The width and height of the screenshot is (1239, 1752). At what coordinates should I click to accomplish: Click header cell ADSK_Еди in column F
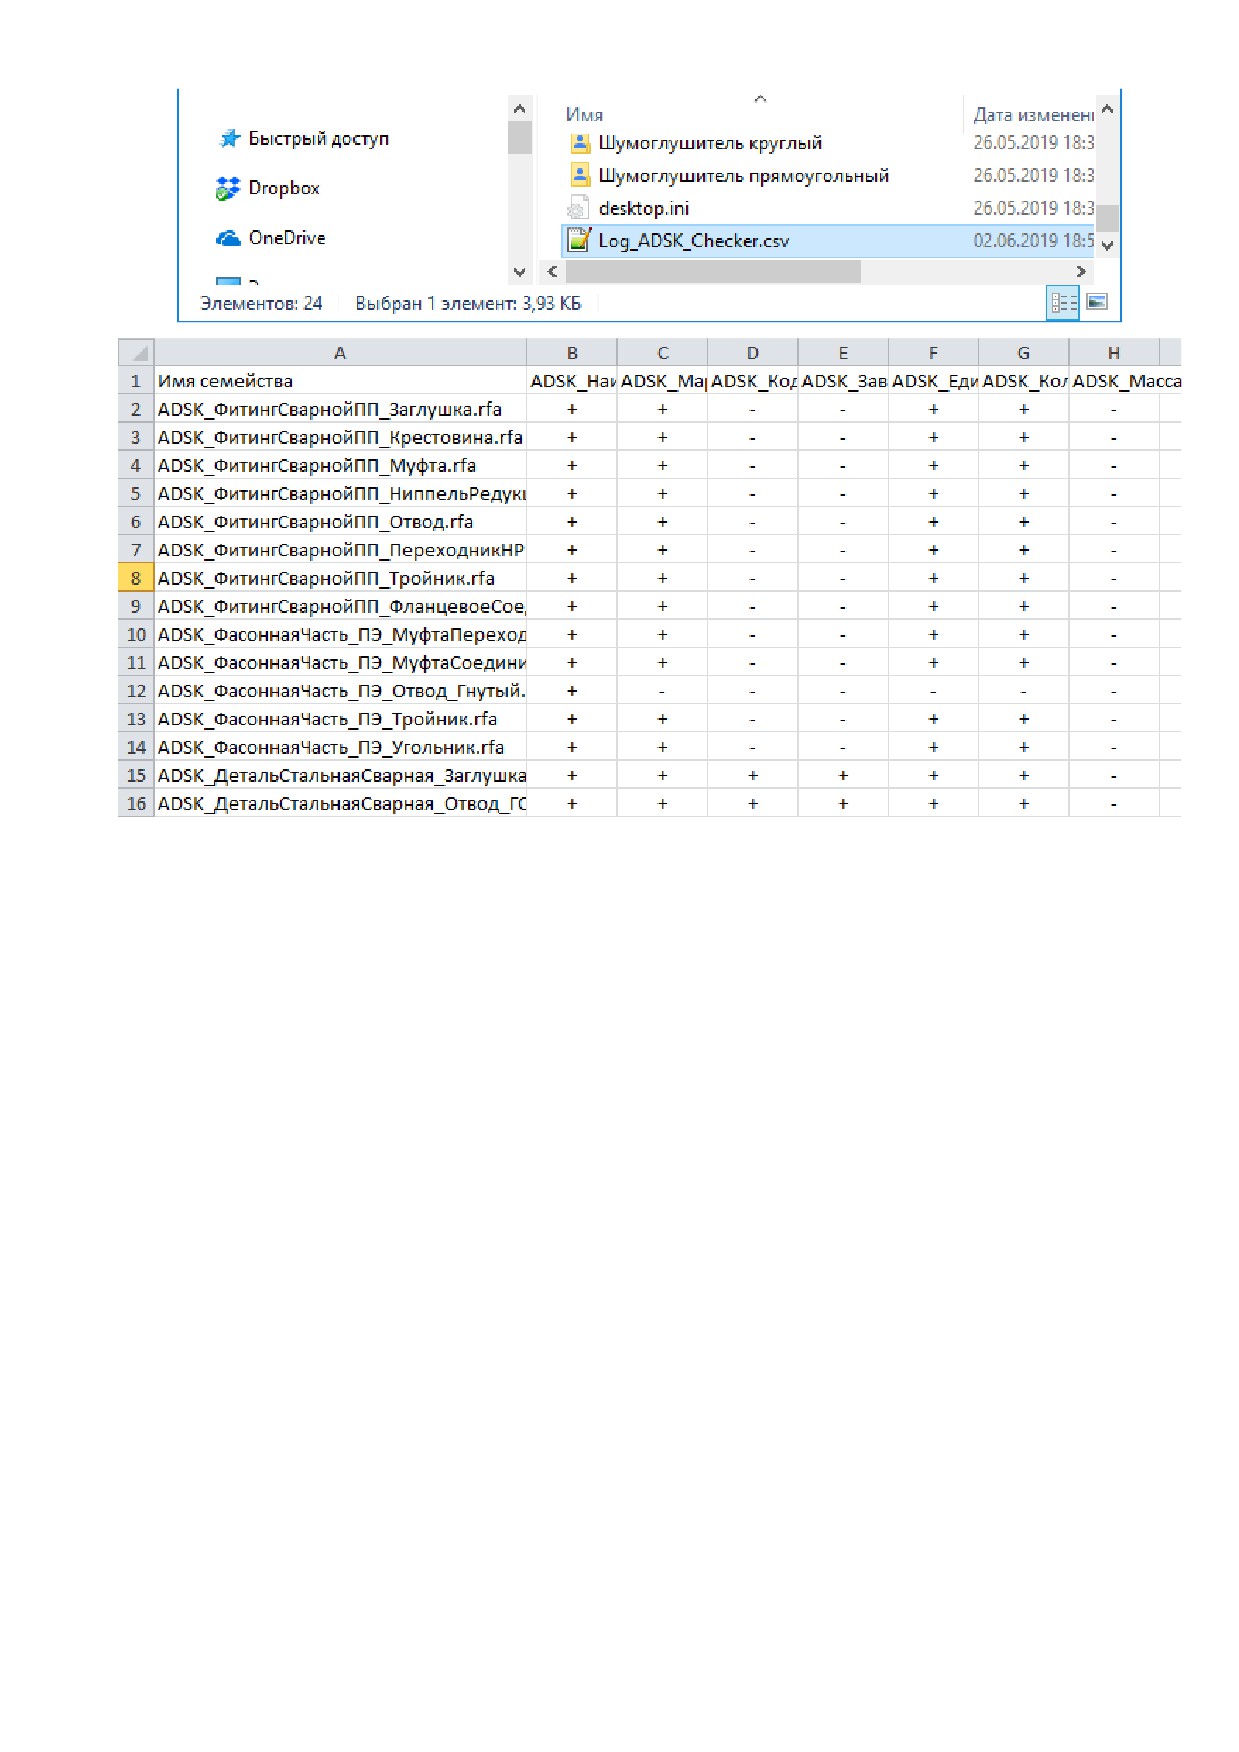933,380
